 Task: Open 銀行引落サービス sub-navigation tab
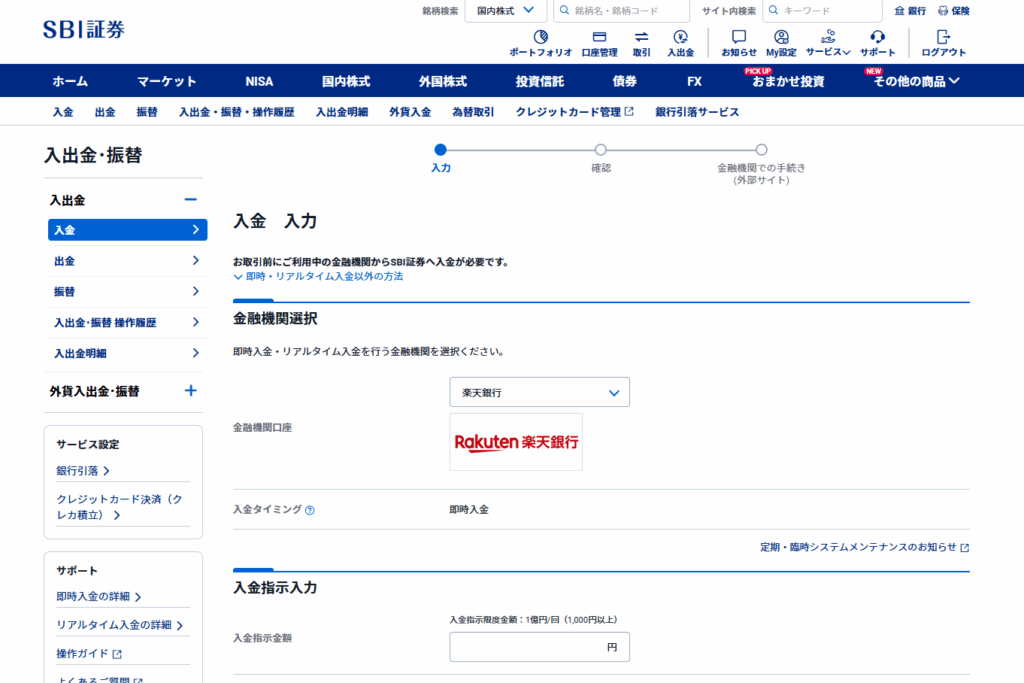(x=697, y=112)
